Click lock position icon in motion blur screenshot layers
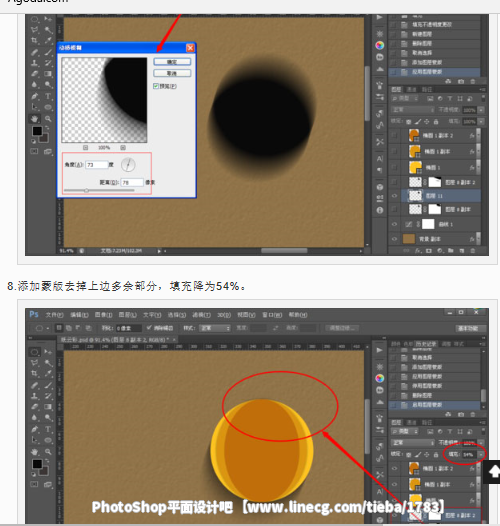This screenshot has width=500, height=526. (427, 121)
